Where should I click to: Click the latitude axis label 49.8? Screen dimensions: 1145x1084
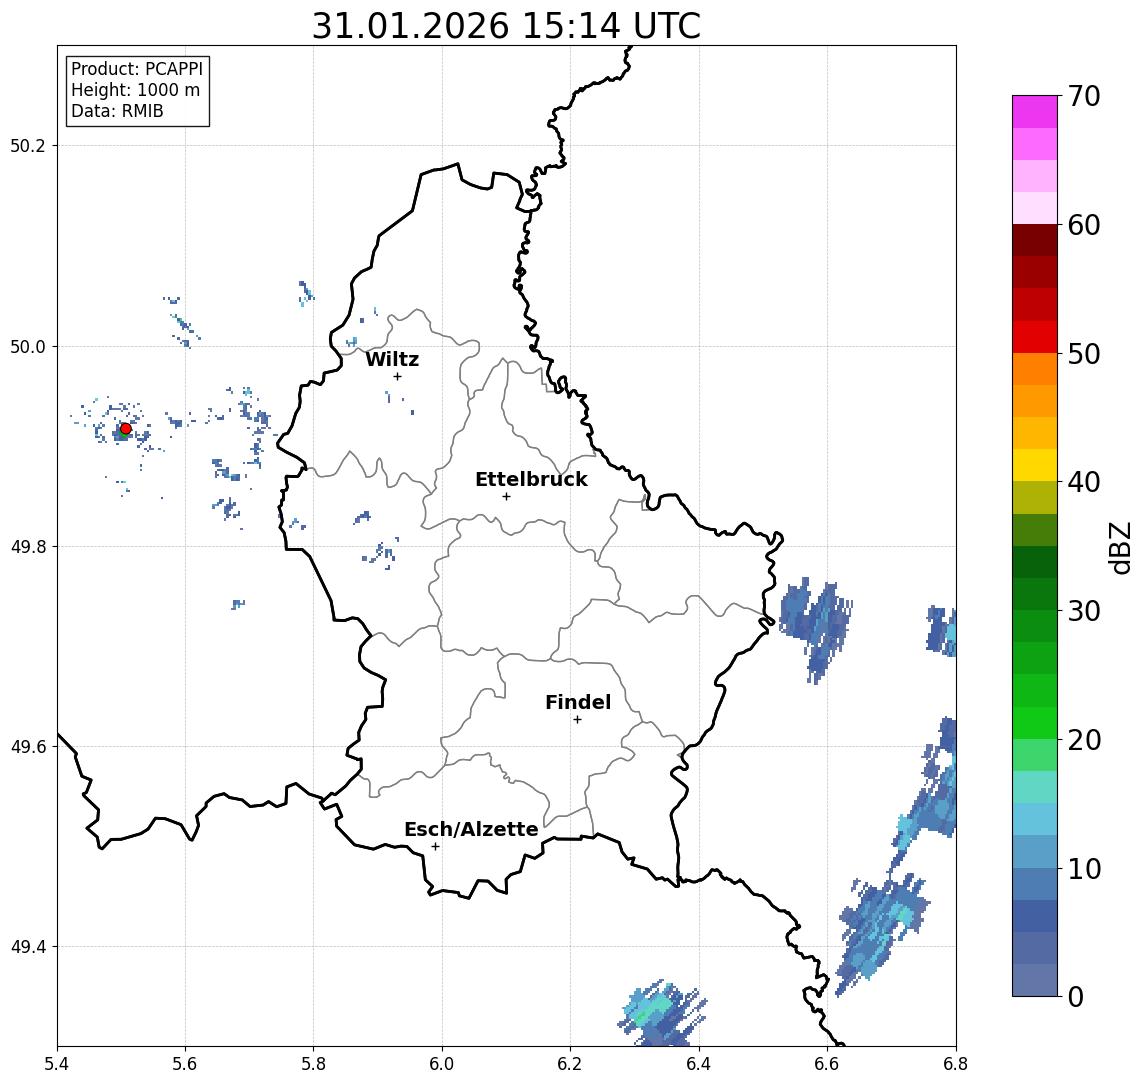[28, 546]
